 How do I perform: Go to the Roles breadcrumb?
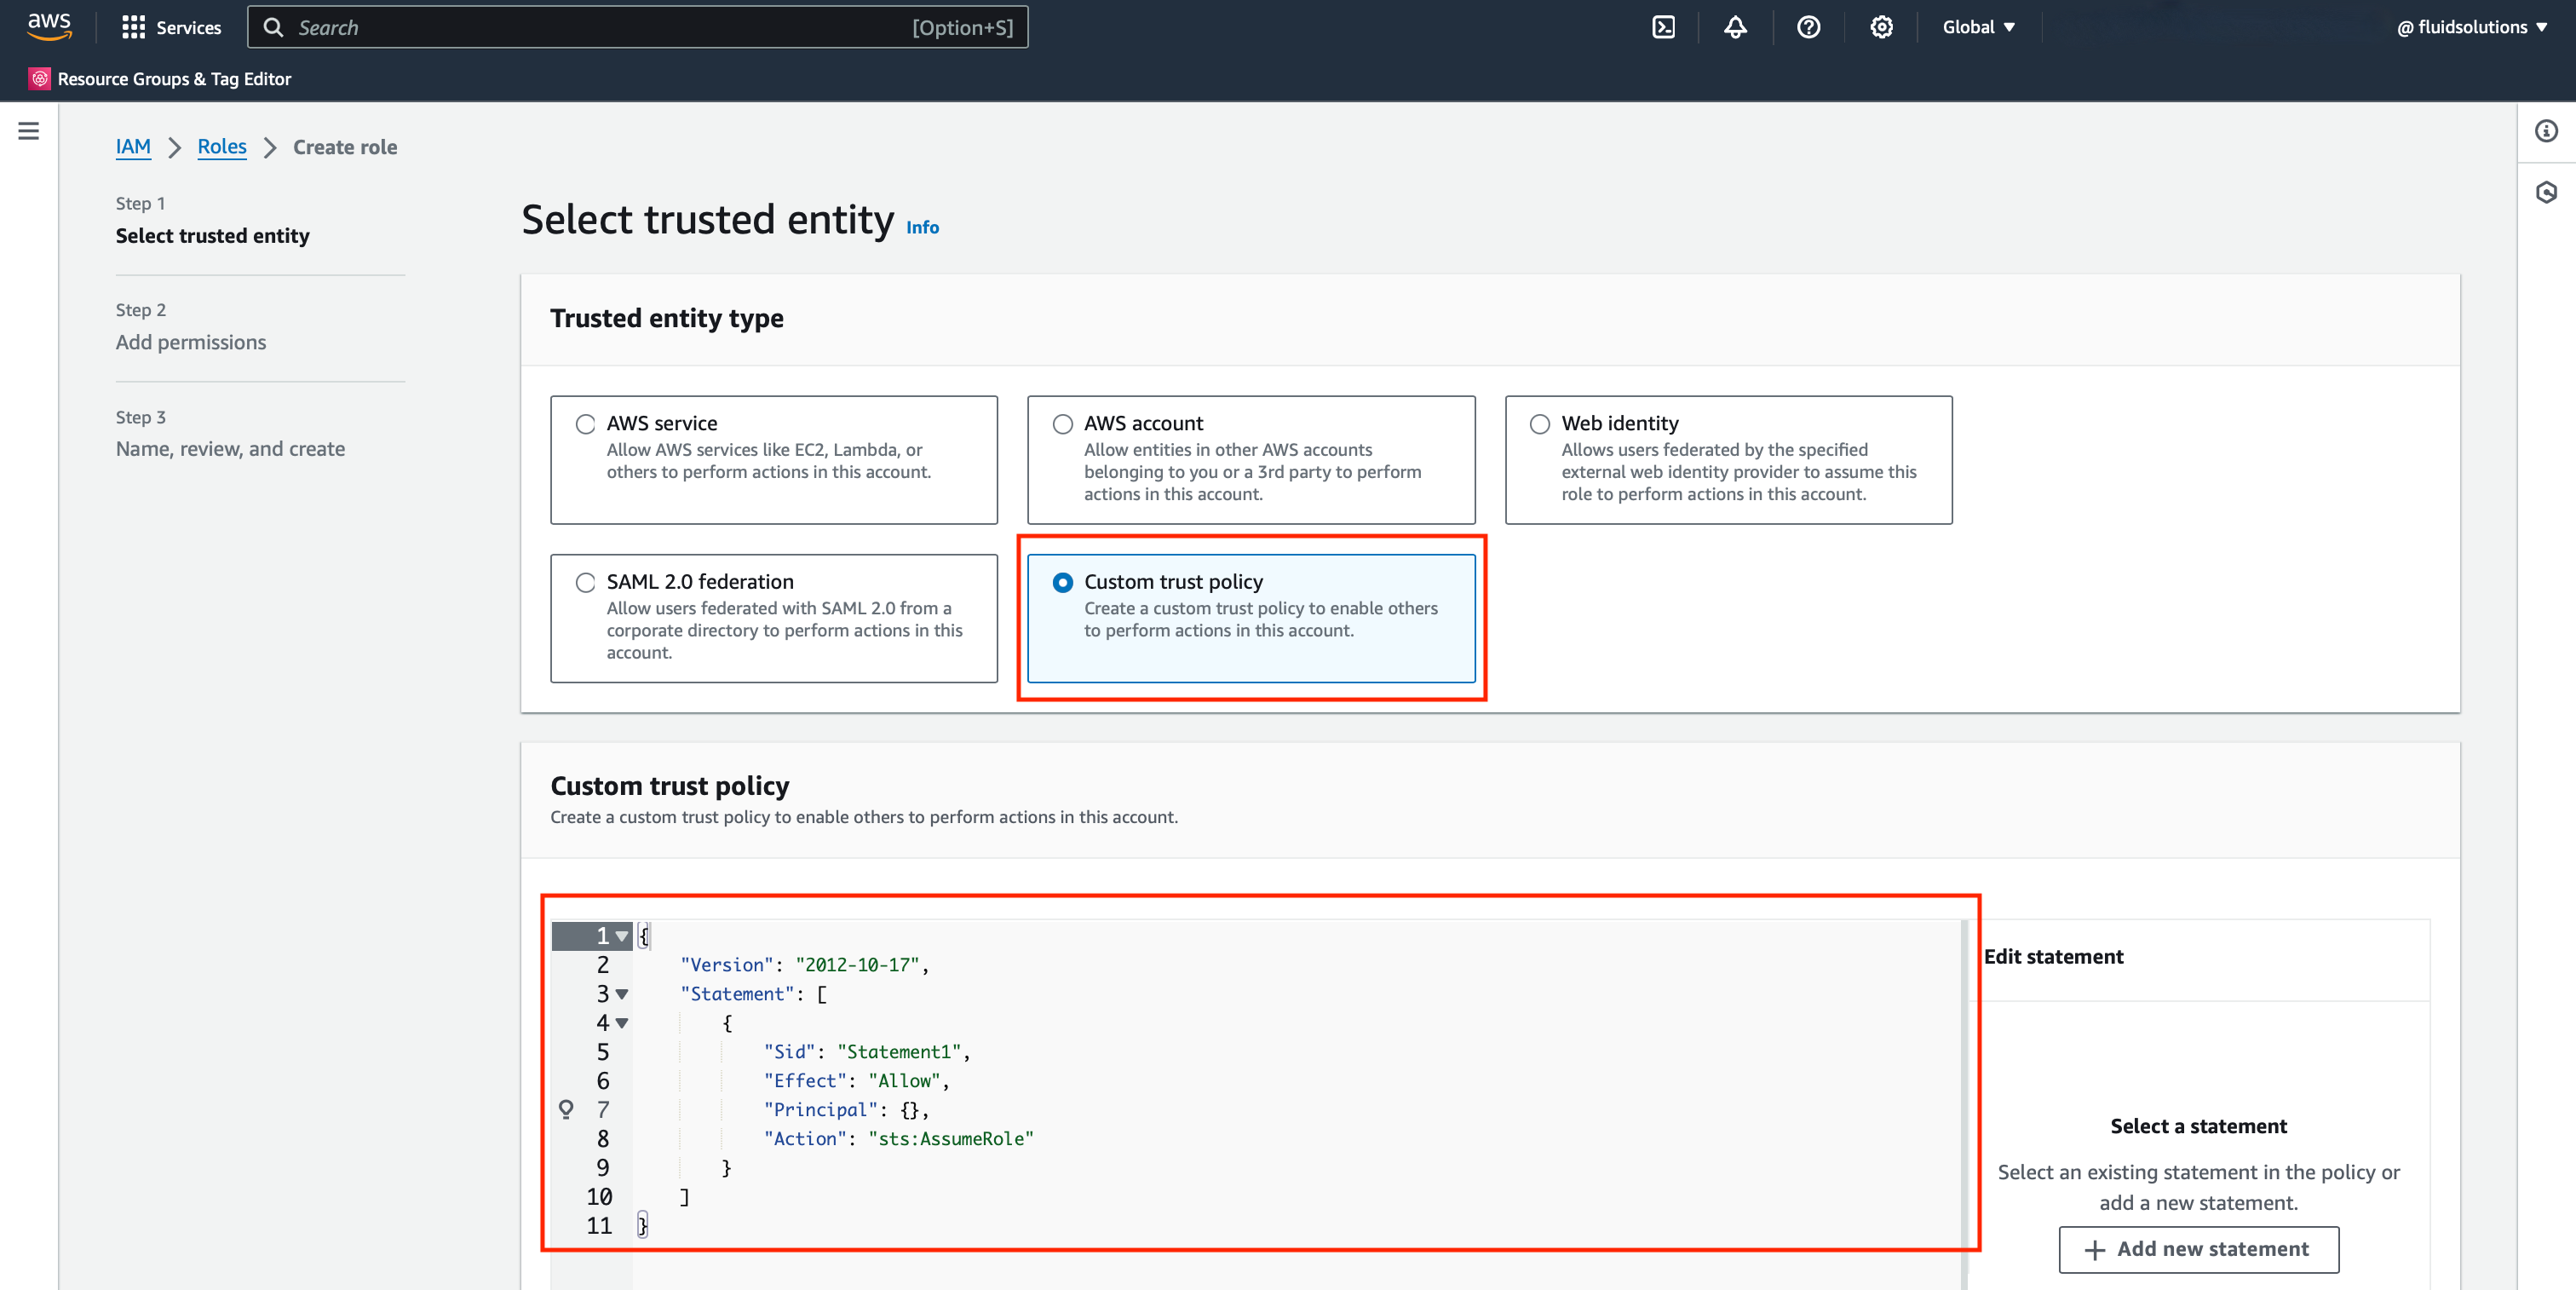pos(222,147)
